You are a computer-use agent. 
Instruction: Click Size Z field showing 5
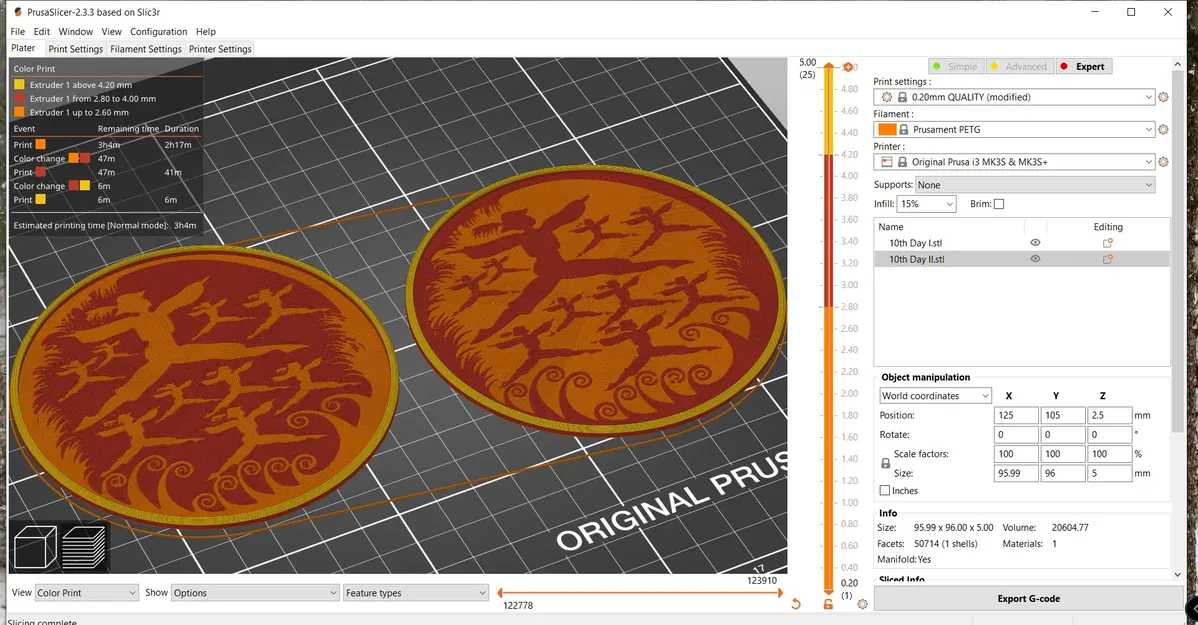[x=1109, y=473]
